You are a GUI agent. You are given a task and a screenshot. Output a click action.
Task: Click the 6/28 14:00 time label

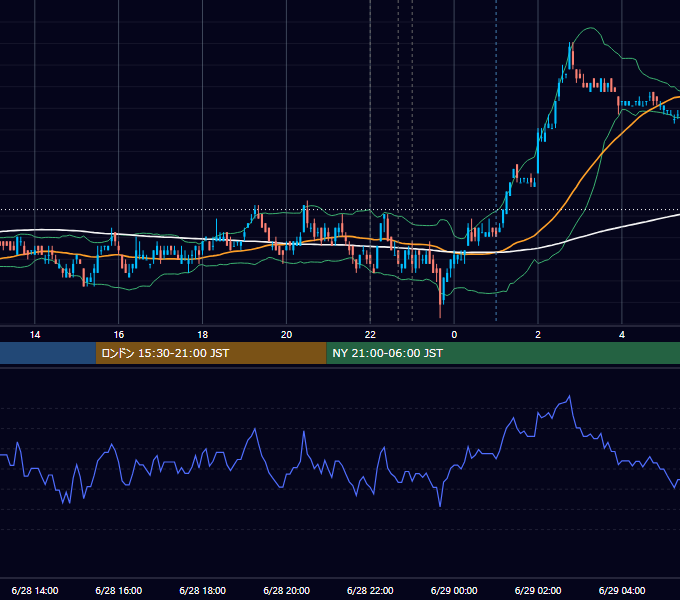point(35,590)
